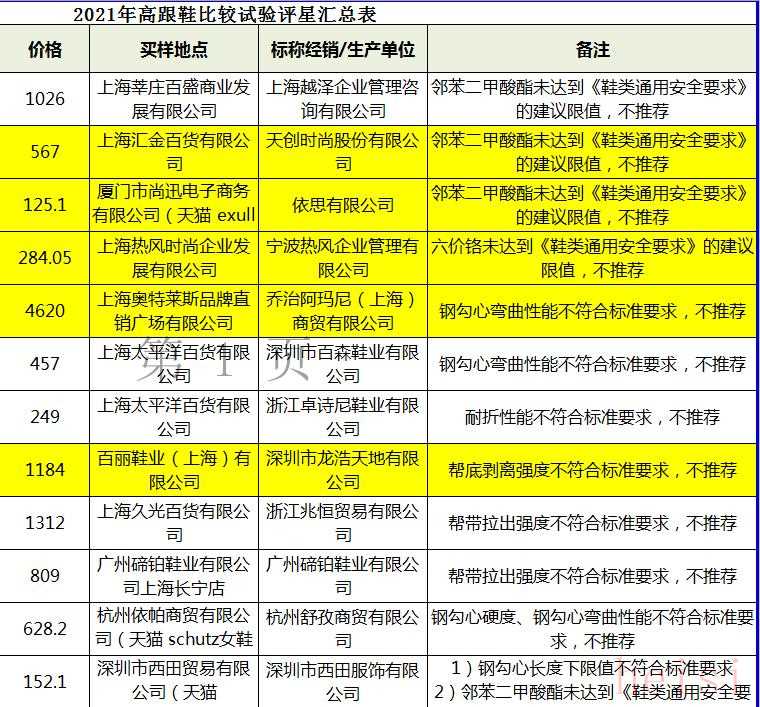
Task: Click the 乔治阿玛尼（上海）商贸有限公司 cell
Action: 342,311
